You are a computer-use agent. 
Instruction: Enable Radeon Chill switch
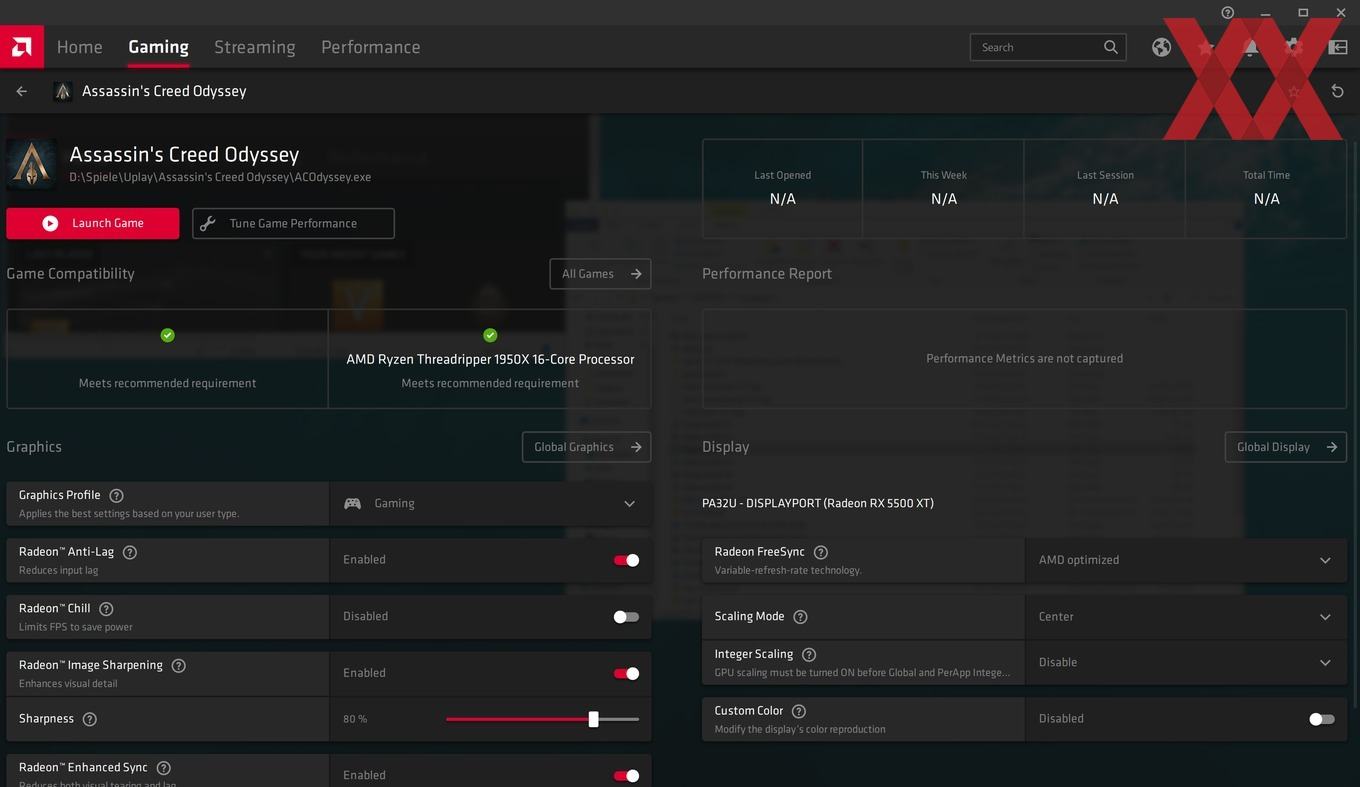[x=626, y=617]
